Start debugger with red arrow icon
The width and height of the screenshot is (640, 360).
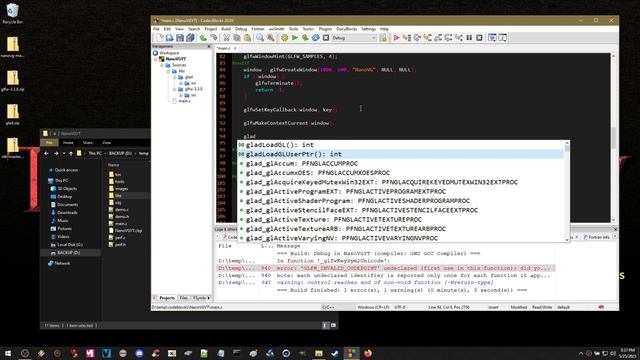coord(396,38)
